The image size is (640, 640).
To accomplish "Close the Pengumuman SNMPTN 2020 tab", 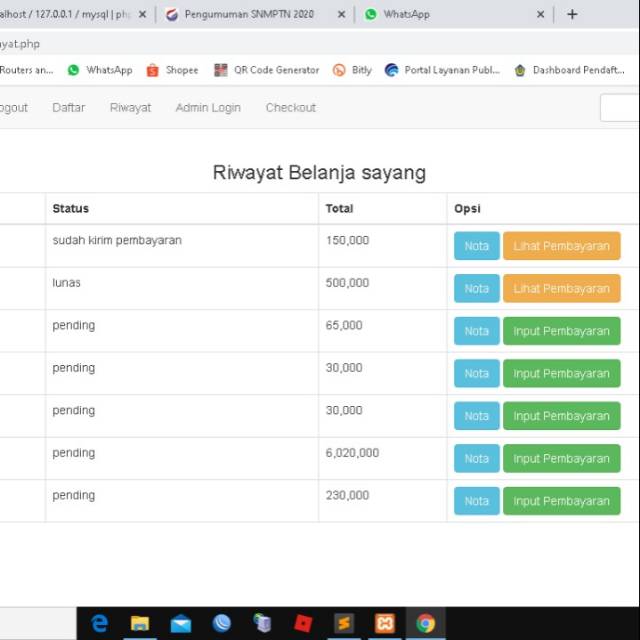I will (x=341, y=15).
